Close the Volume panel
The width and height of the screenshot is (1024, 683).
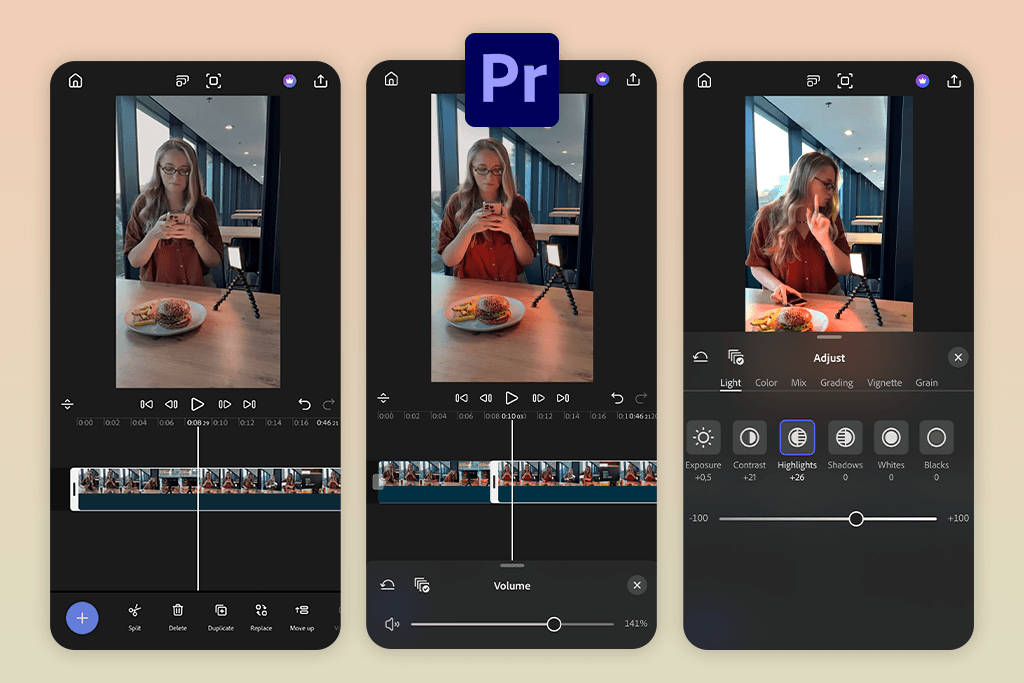(637, 585)
